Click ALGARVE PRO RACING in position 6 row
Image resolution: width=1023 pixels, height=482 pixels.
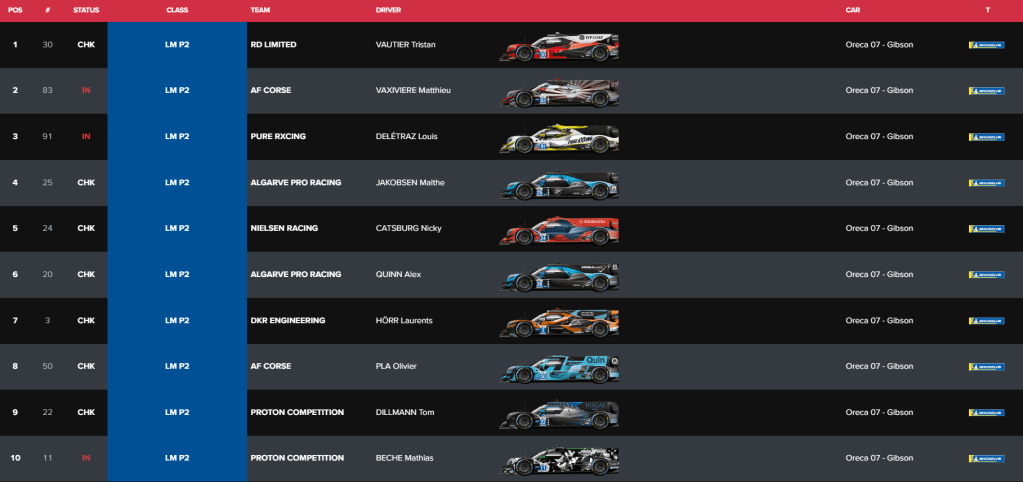[x=296, y=275]
